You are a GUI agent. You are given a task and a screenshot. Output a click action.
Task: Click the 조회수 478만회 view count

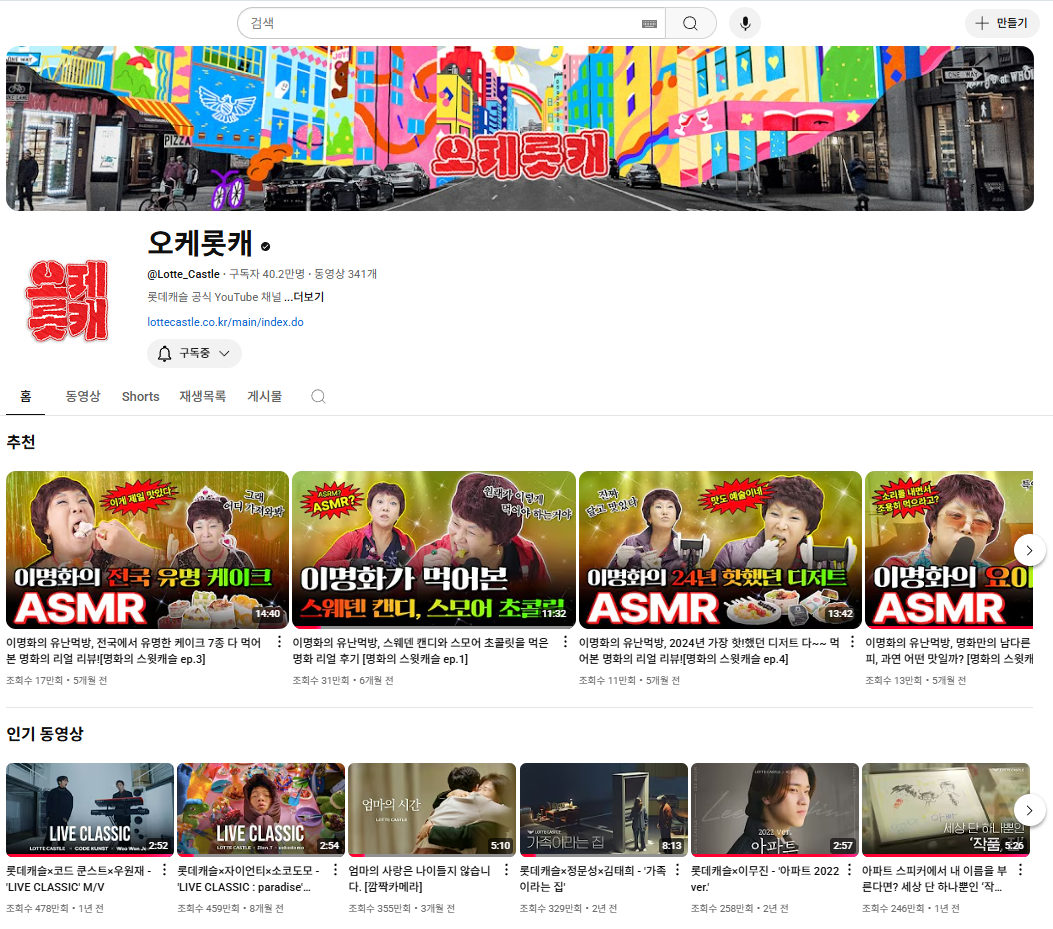37,908
